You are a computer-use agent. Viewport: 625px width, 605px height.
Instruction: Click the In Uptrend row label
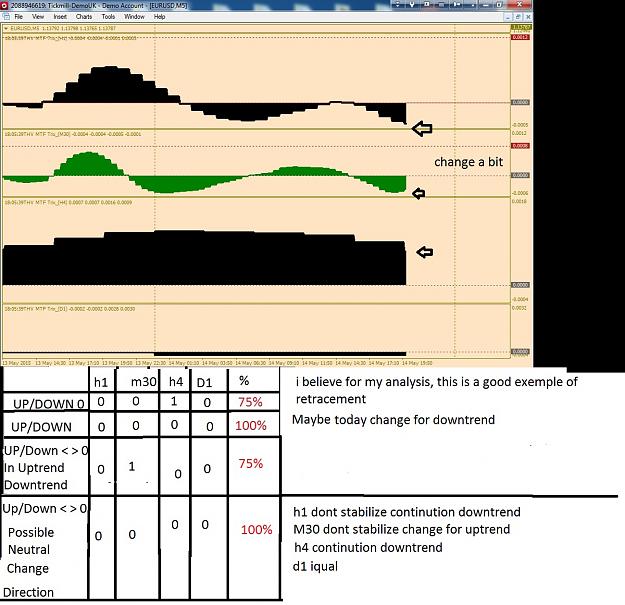[34, 468]
